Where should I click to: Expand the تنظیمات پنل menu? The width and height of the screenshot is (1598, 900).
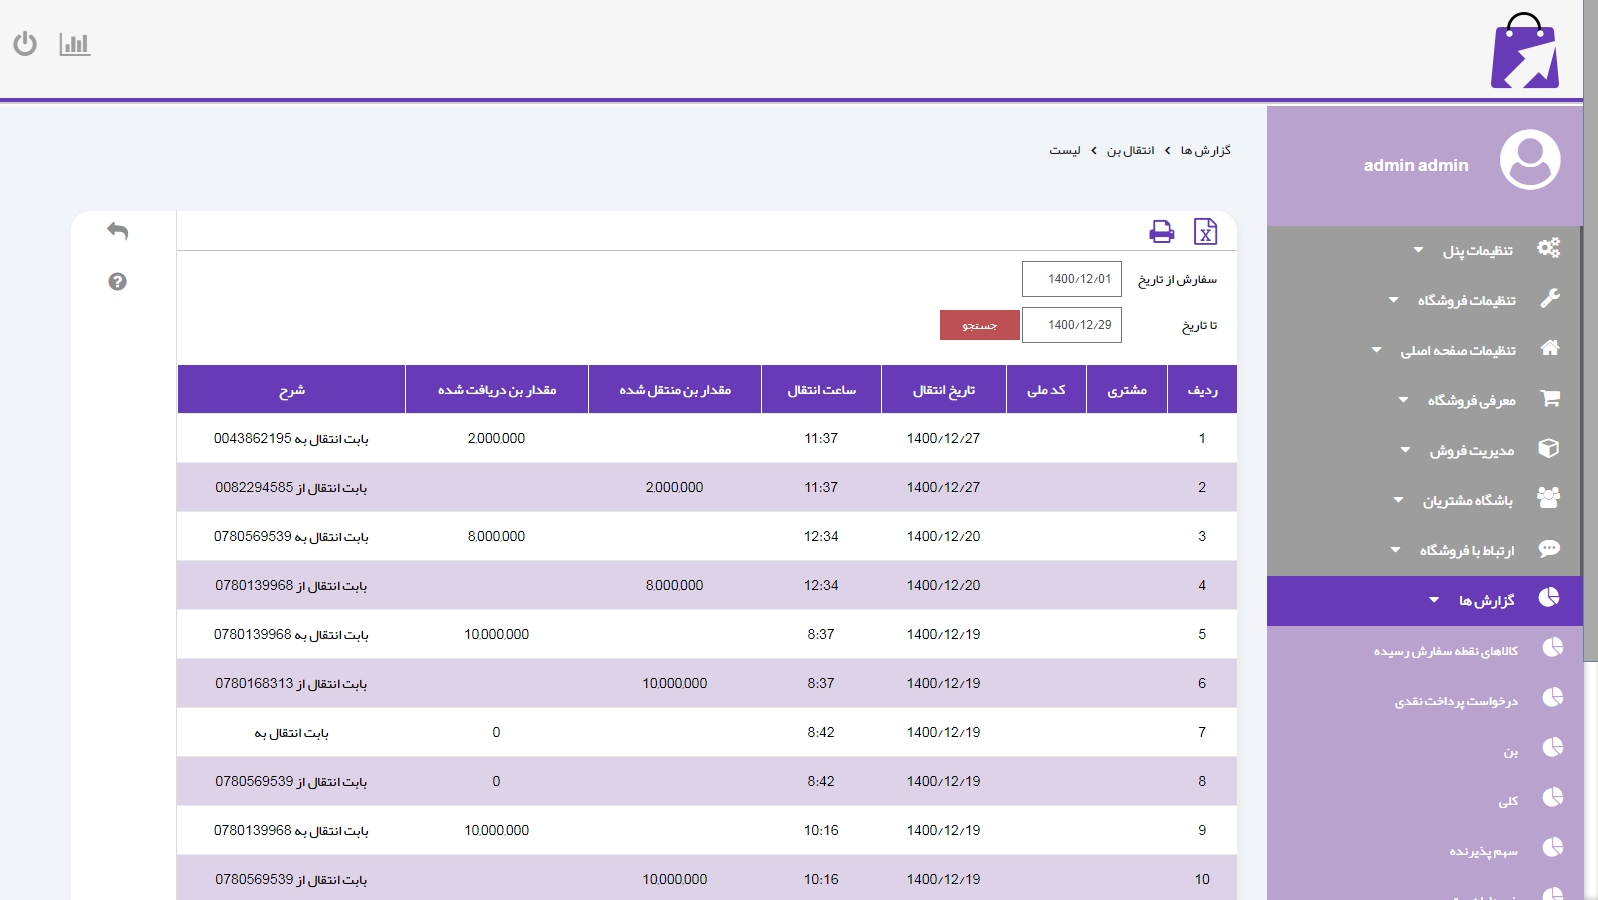1476,250
